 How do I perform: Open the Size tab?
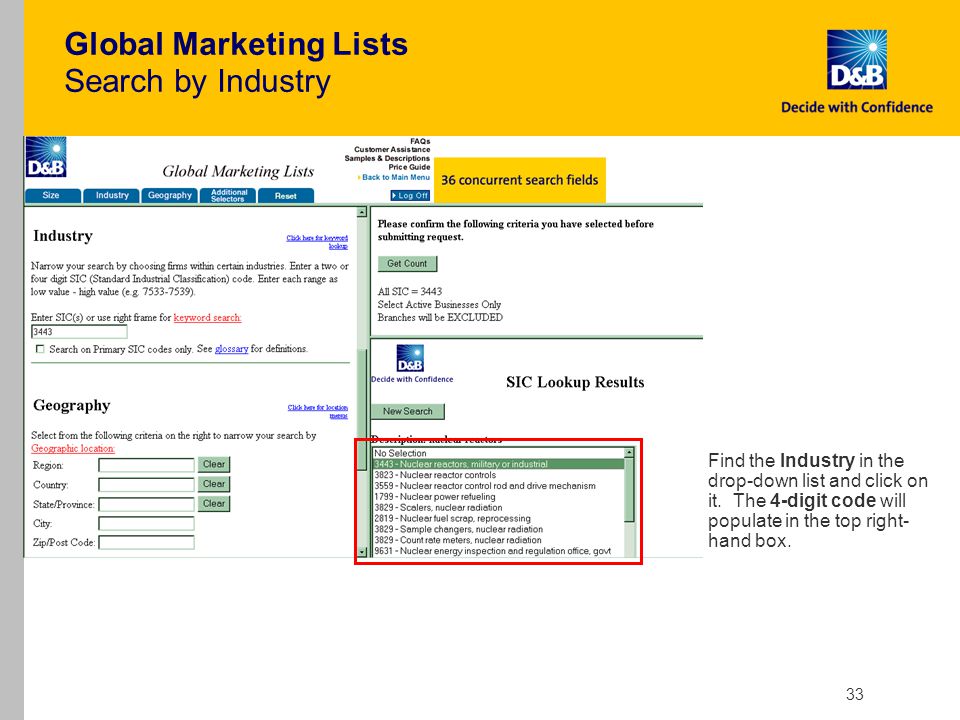click(x=52, y=195)
